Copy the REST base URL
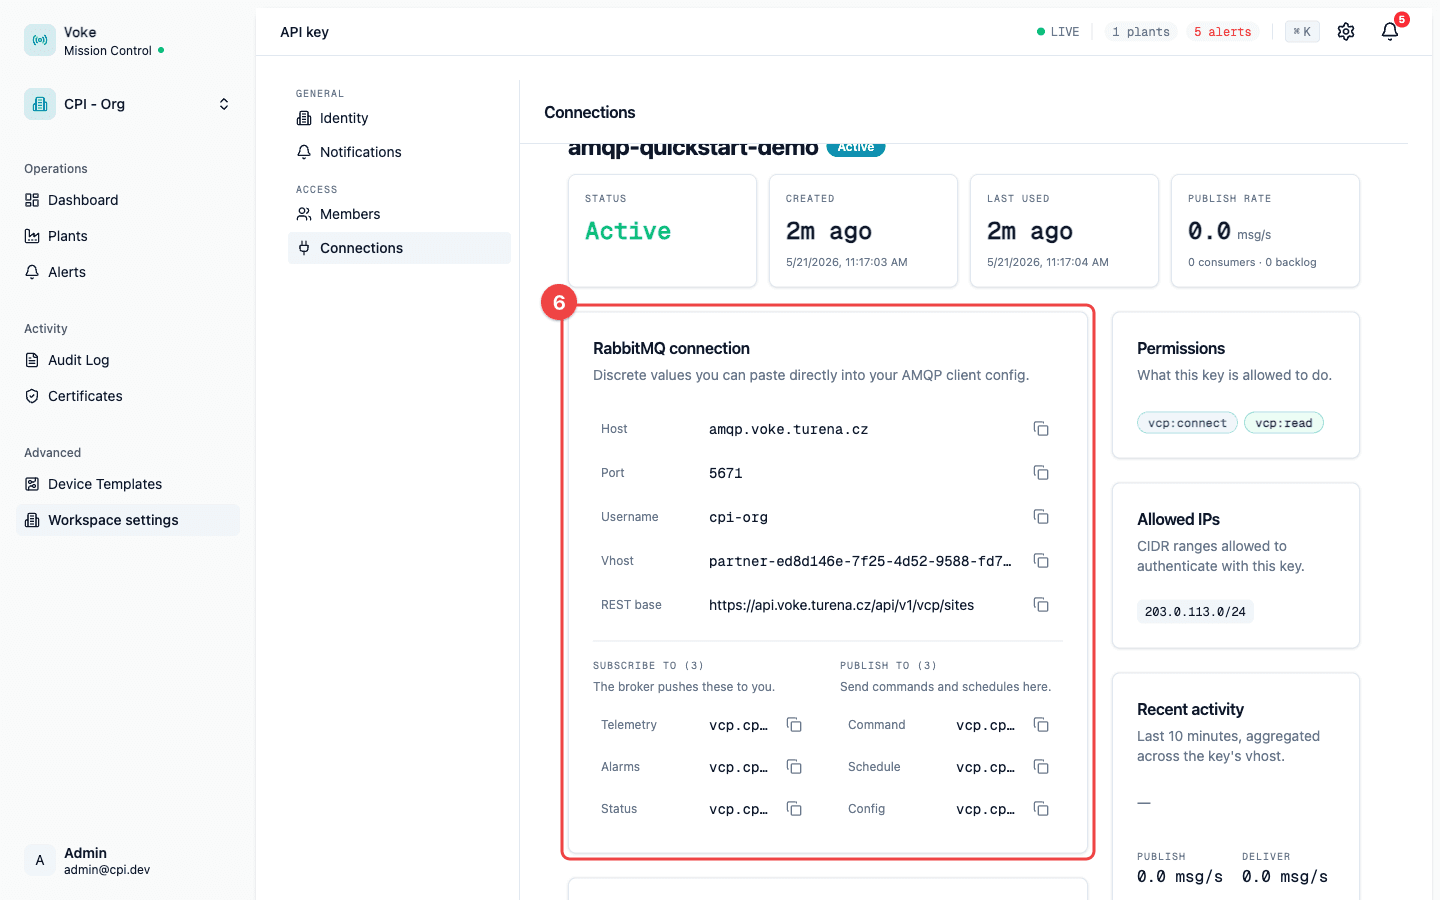 1041,605
